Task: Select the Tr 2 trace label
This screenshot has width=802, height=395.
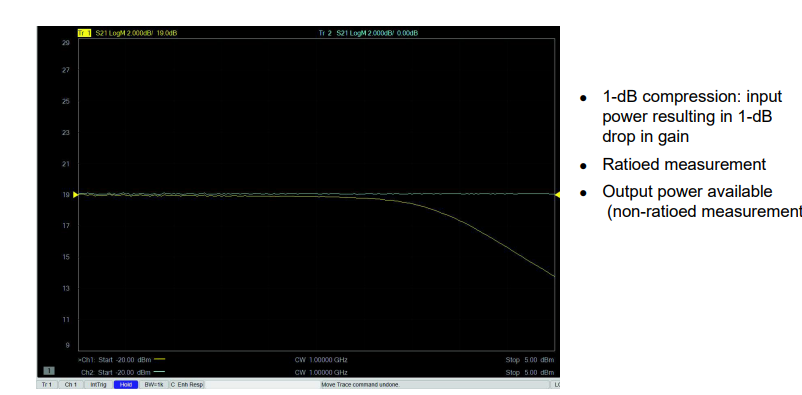Action: [x=325, y=33]
